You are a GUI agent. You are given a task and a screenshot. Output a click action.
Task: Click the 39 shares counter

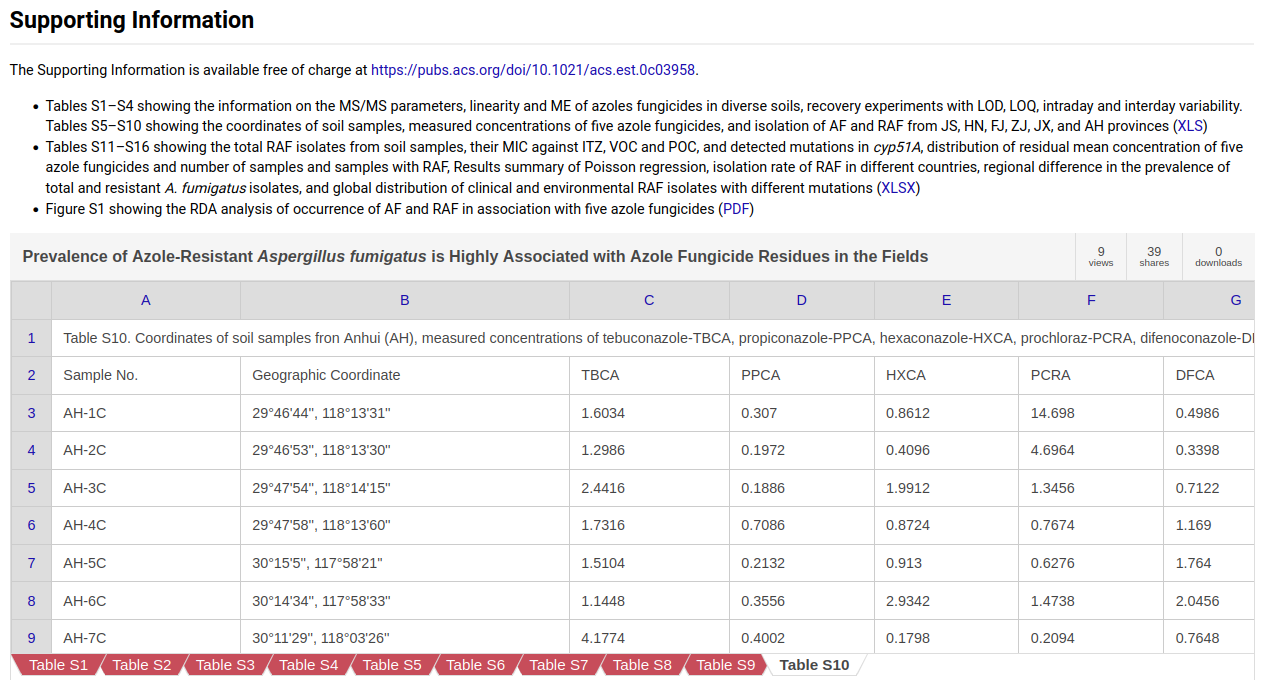coord(1154,257)
